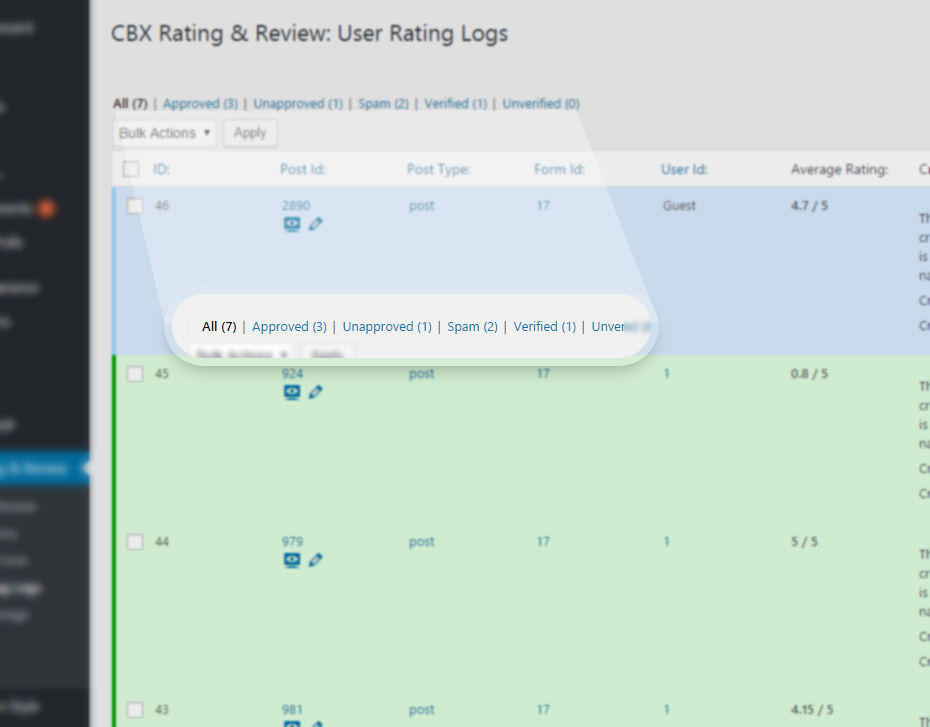Screen dimensions: 930x727
Task: Filter by Verified (1) in the blurred row under the title
Action: [456, 104]
